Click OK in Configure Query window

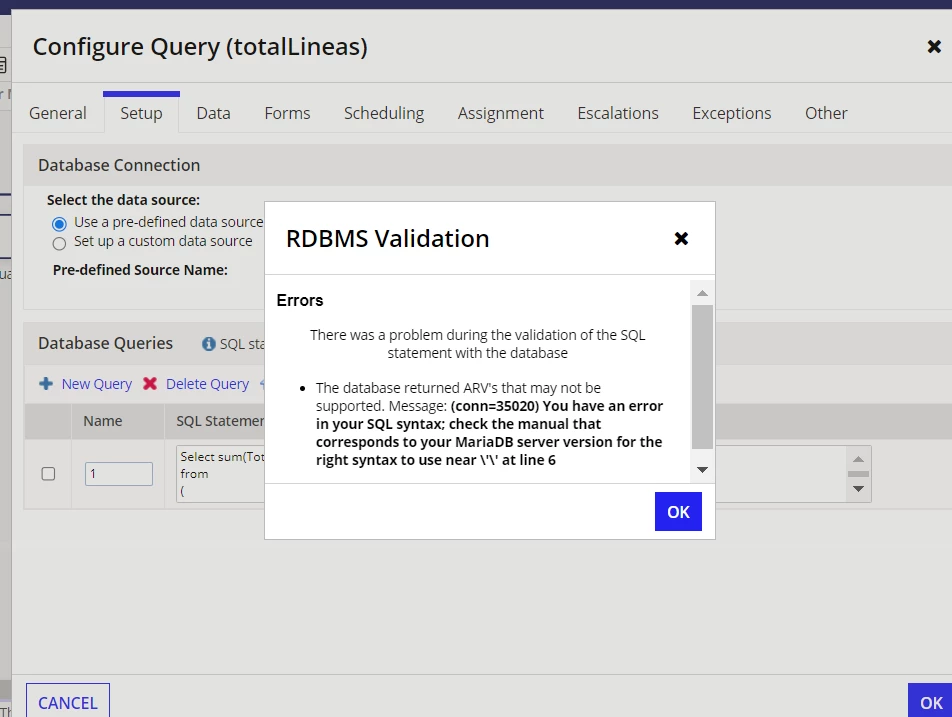(930, 702)
